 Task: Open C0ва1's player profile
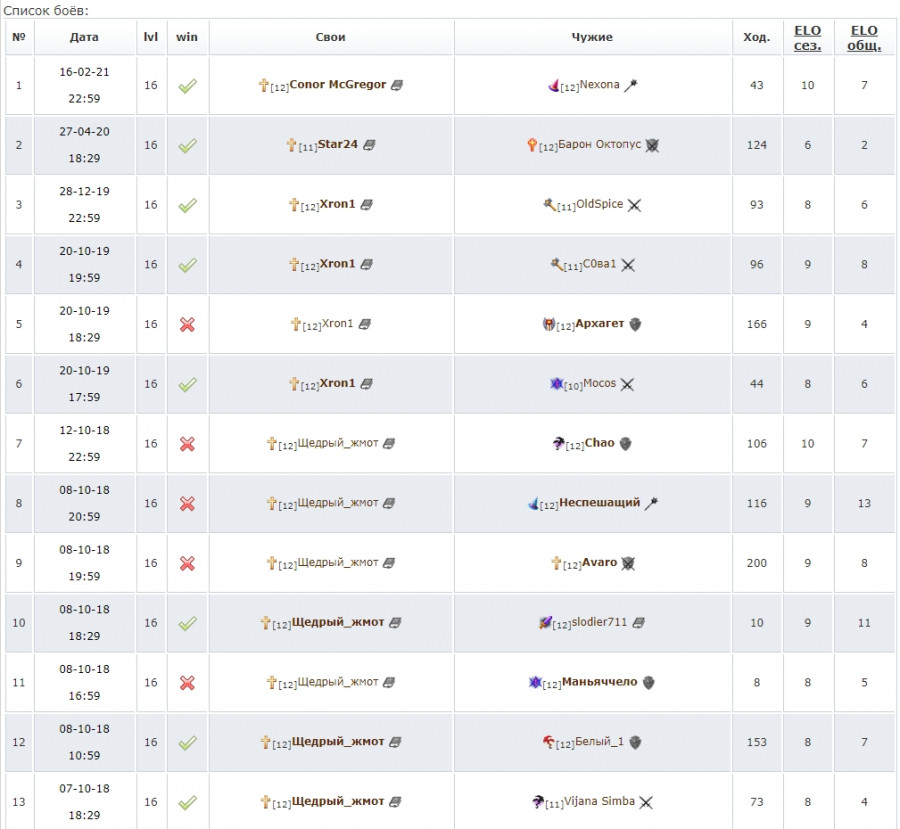pos(599,264)
